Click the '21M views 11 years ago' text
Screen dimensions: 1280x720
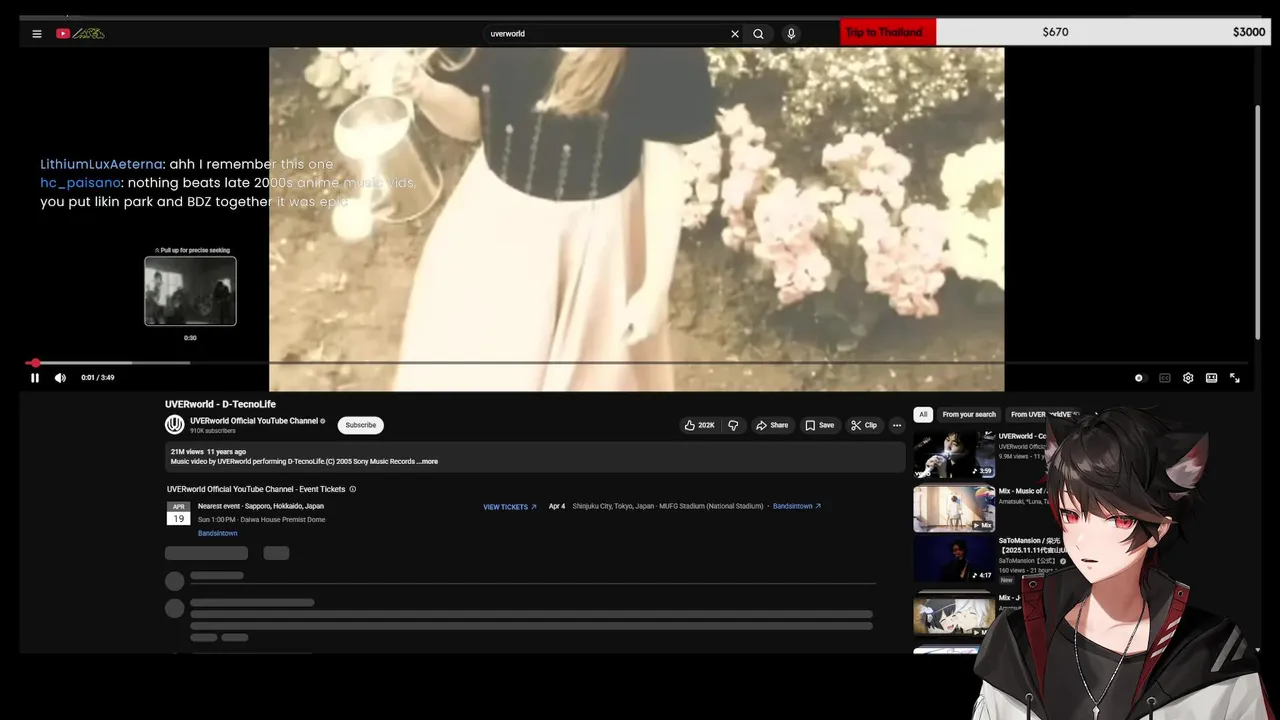point(208,452)
